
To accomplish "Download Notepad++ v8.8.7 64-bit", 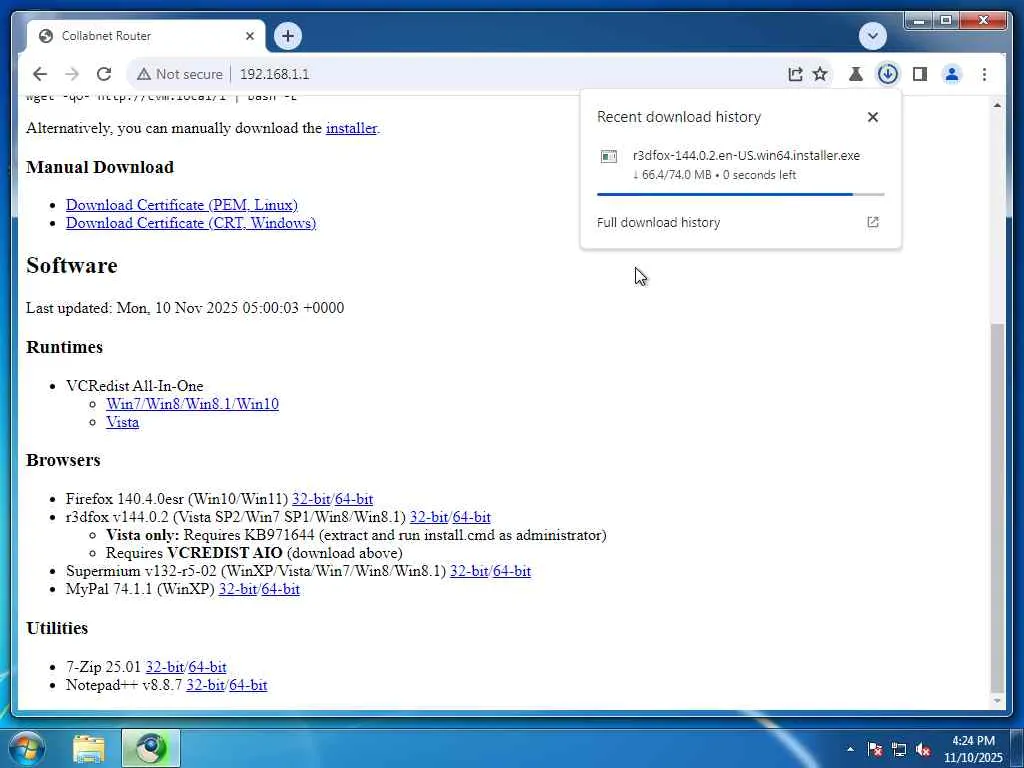I will pos(248,685).
